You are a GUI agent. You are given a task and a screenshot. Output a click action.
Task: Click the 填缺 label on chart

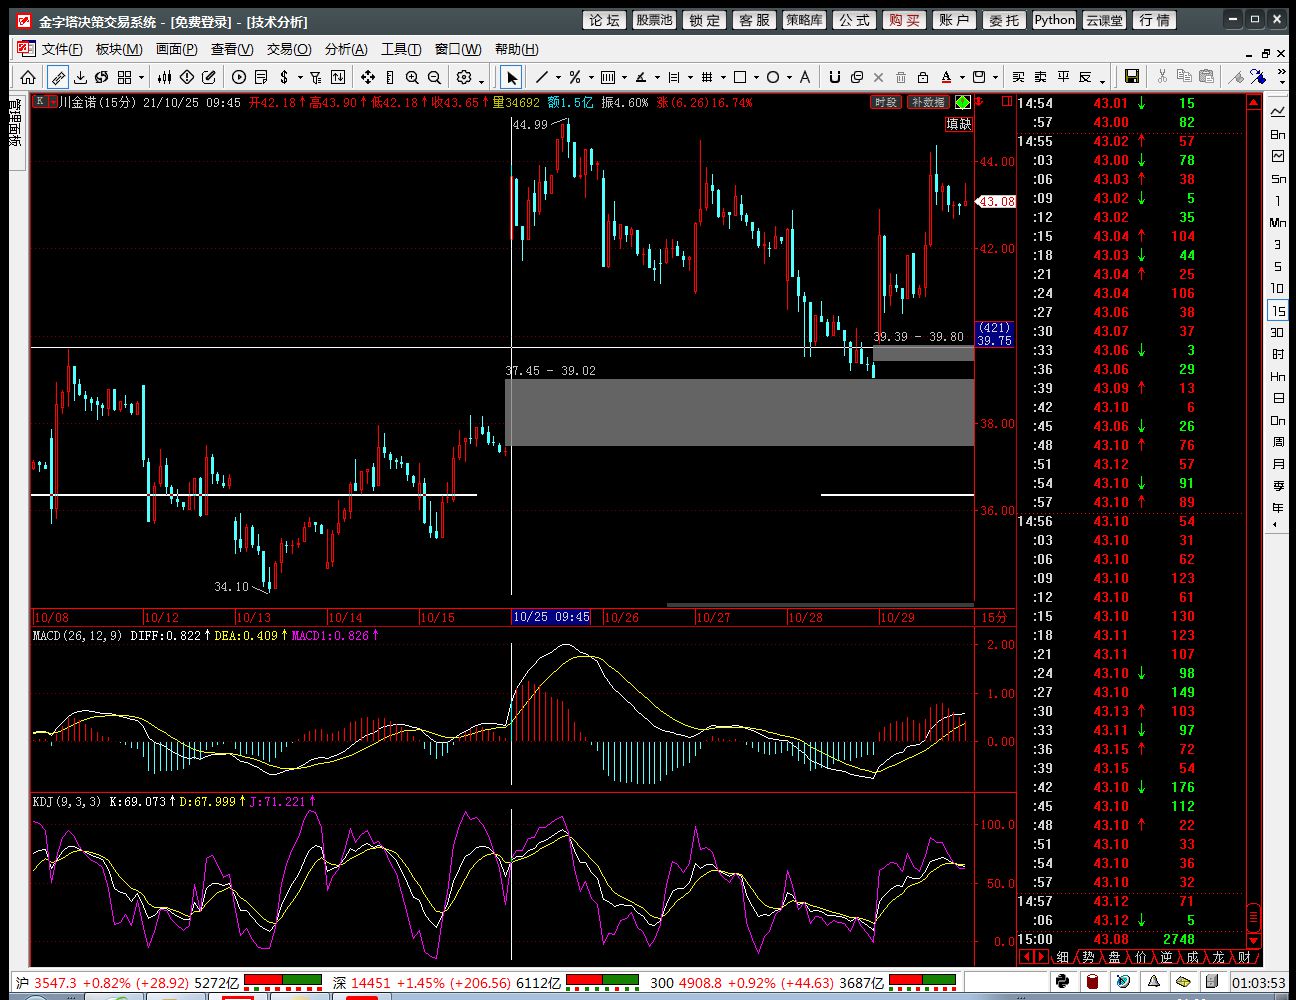point(959,124)
